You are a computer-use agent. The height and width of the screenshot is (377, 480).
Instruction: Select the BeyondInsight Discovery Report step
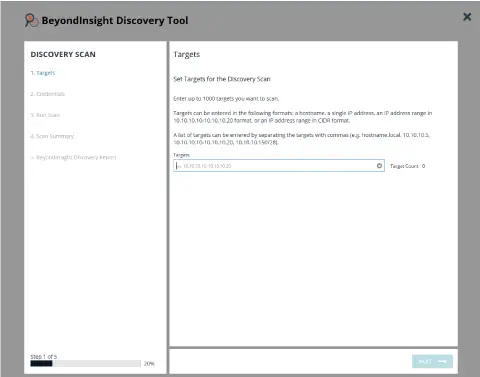pyautogui.click(x=73, y=157)
